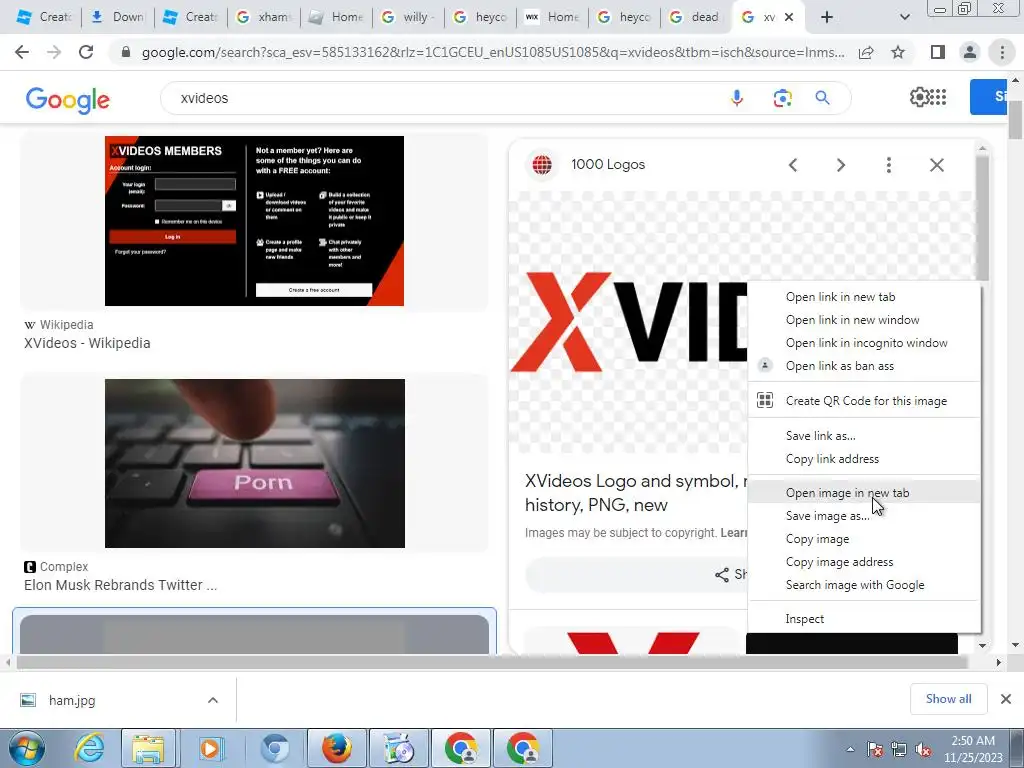Image resolution: width=1024 pixels, height=768 pixels.
Task: Go to Google home via logo
Action: (68, 99)
